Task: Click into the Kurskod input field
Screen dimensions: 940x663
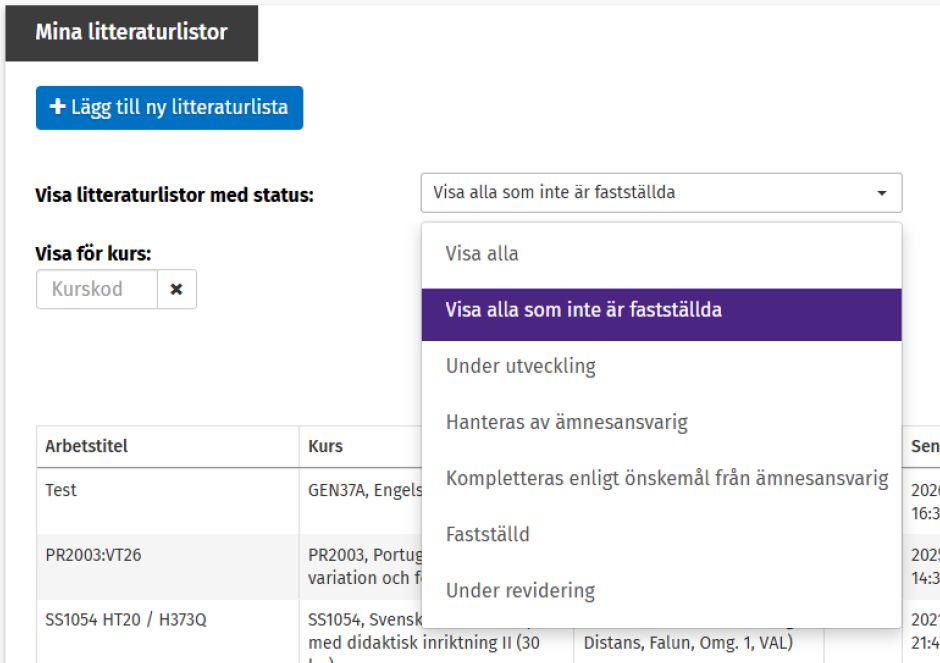Action: (x=95, y=289)
